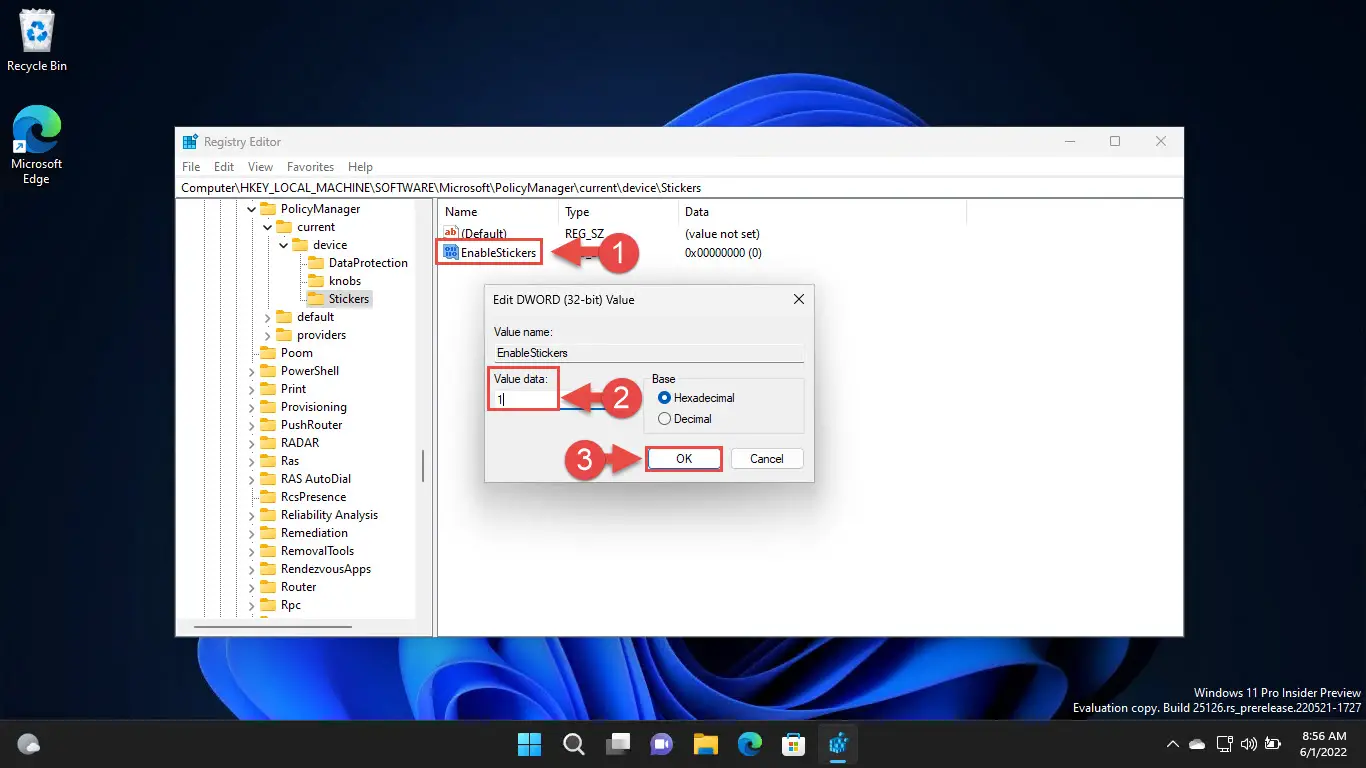Select the PushRouter tree item
Screen dimensions: 1366x768
click(x=313, y=425)
